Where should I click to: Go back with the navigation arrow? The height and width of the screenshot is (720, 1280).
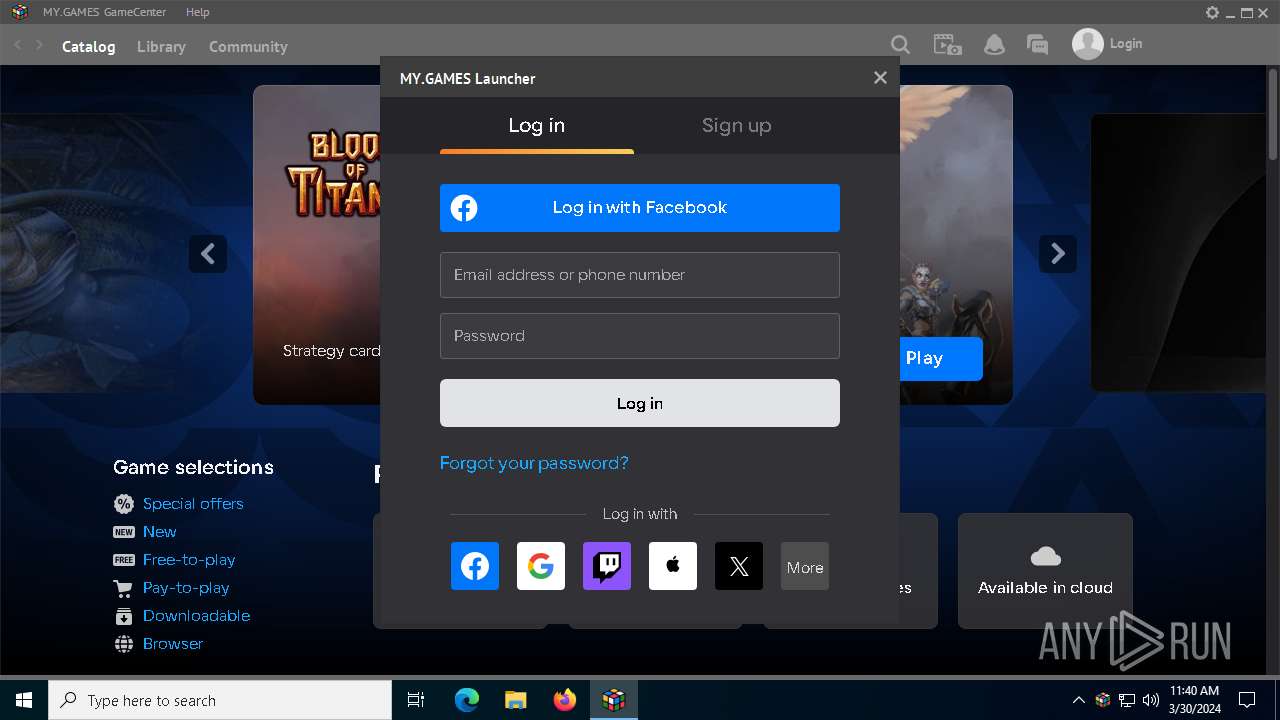pos(17,45)
